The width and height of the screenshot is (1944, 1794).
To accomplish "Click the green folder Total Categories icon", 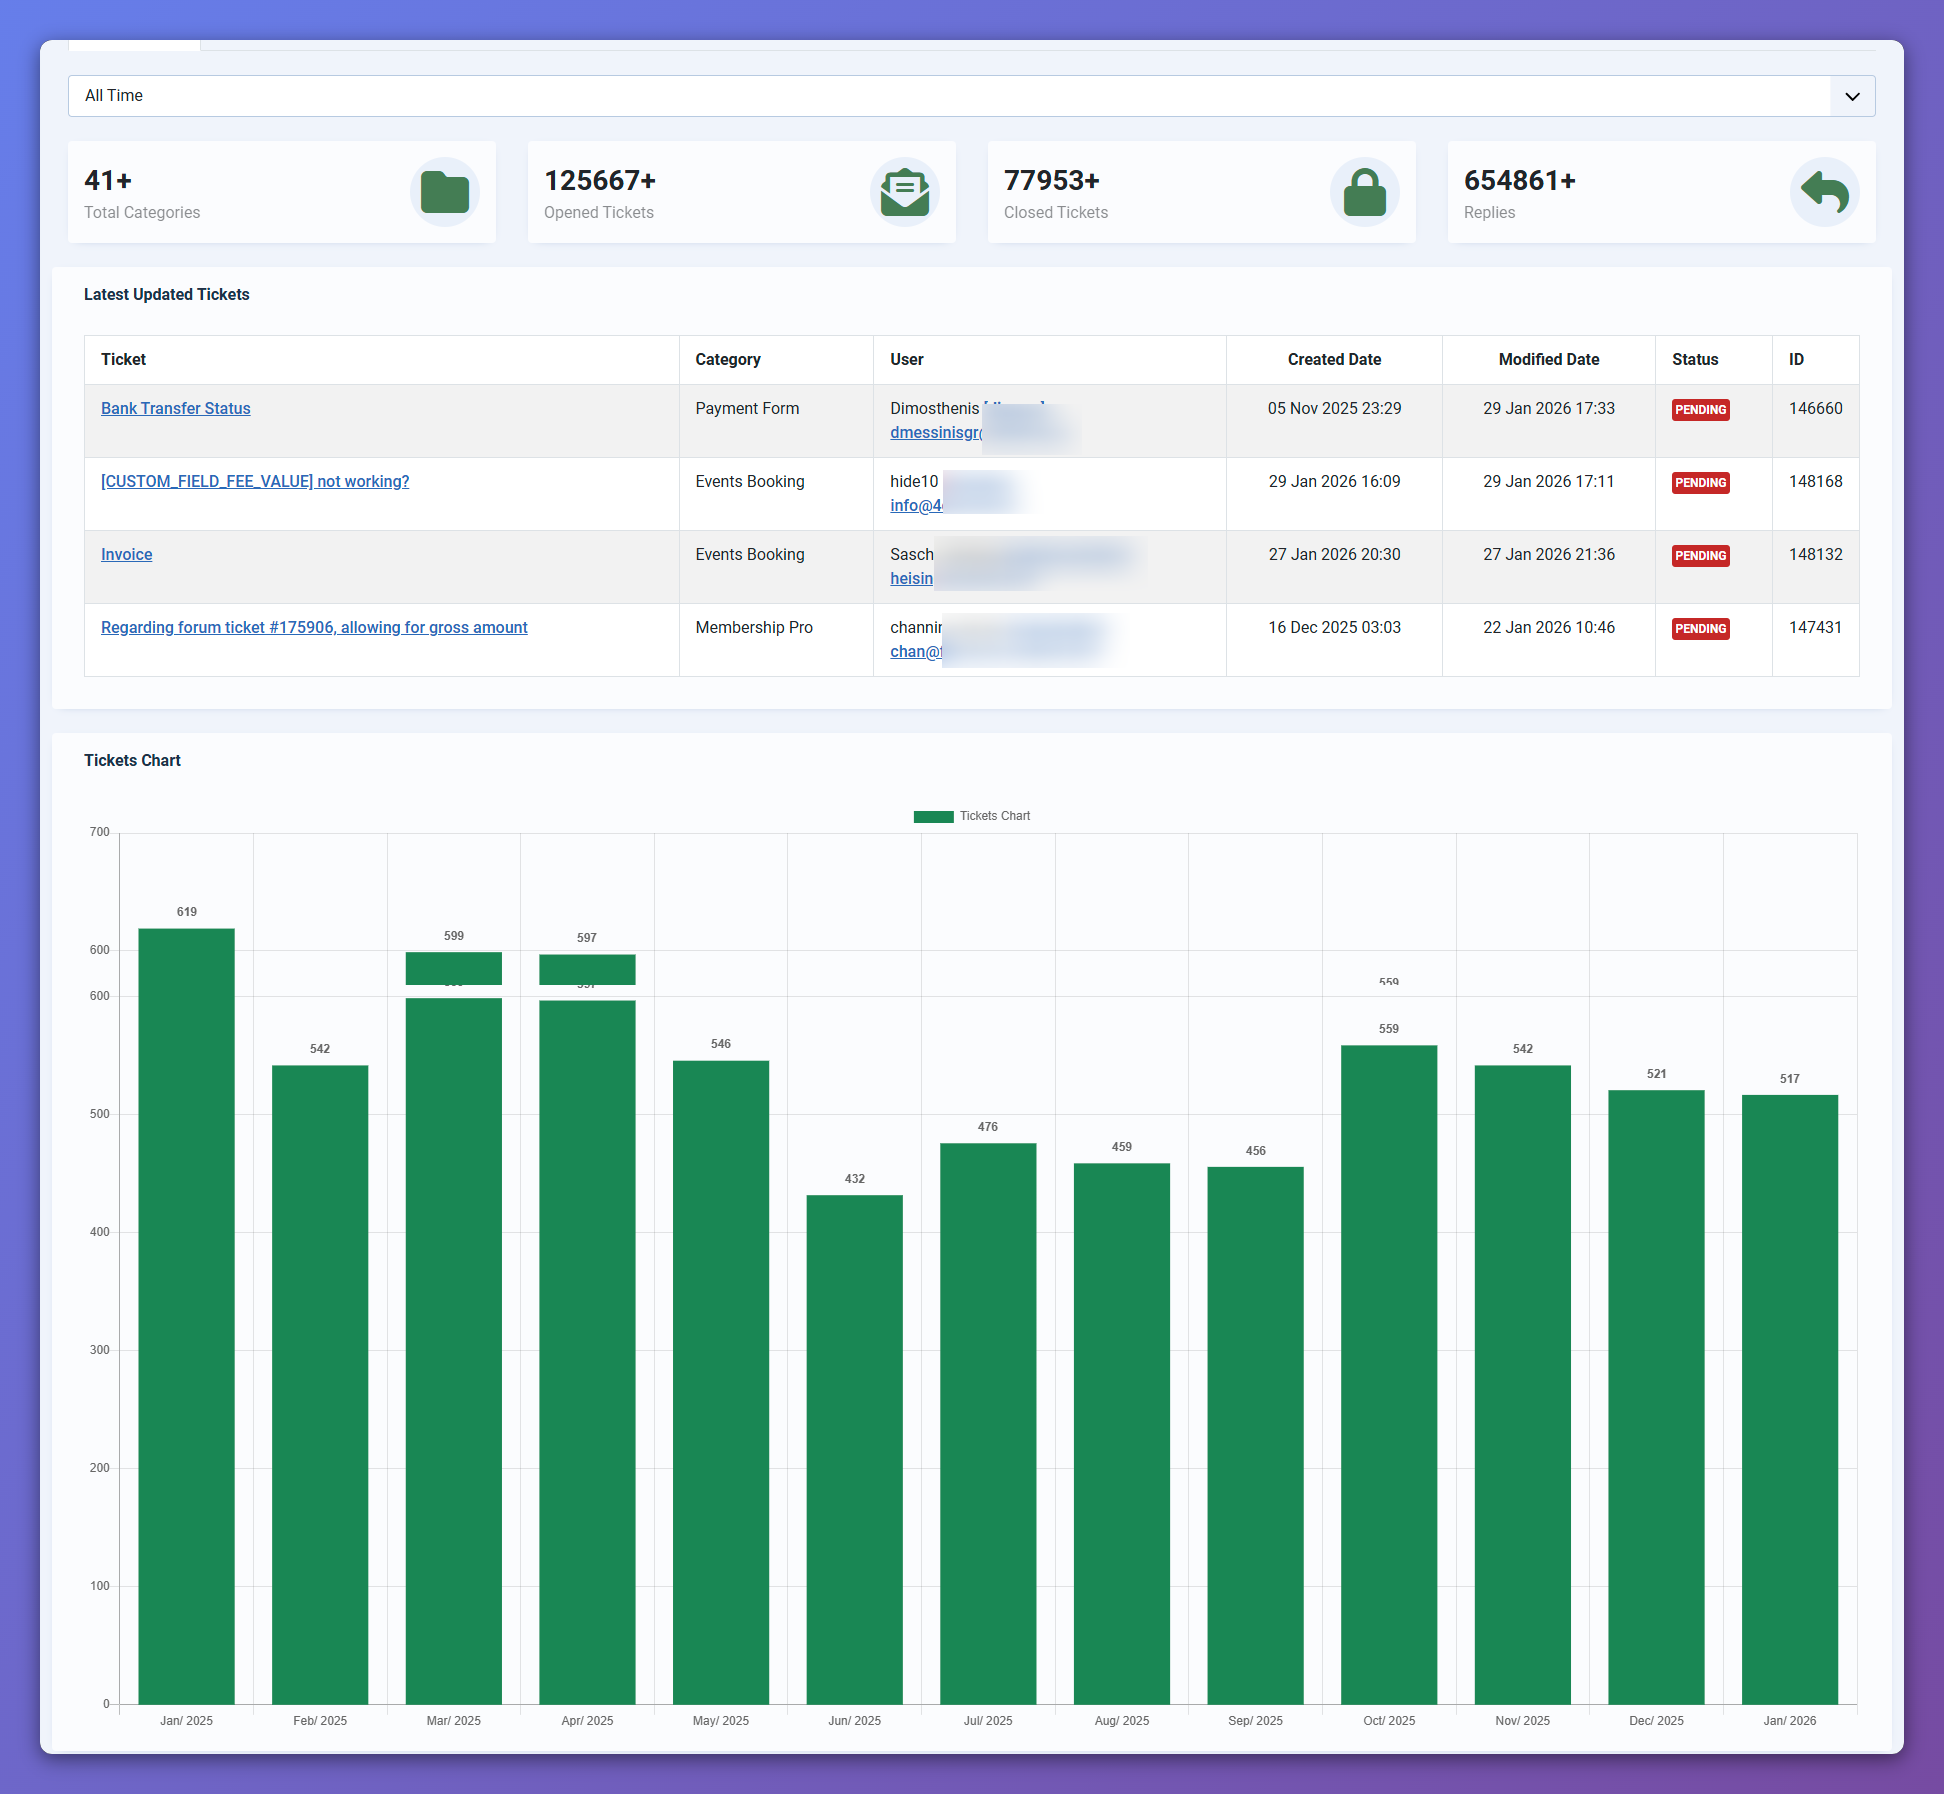I will (444, 192).
